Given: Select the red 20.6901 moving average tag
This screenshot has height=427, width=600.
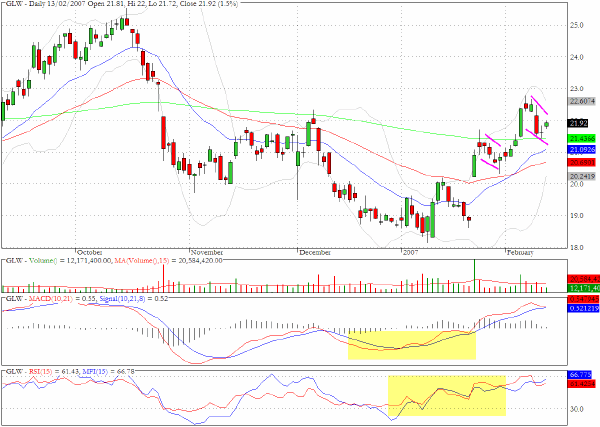Looking at the screenshot, I should 582,163.
